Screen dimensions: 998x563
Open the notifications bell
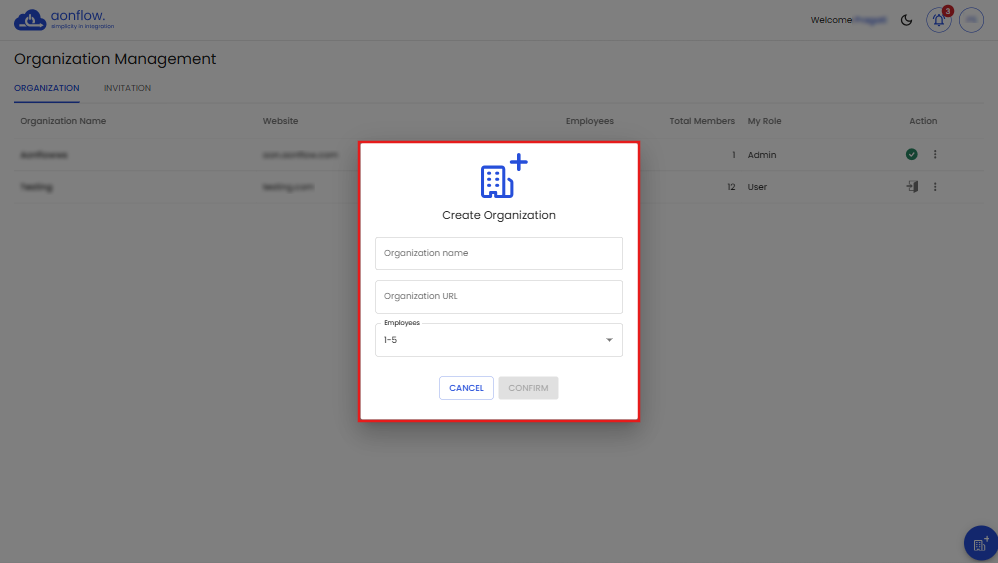938,20
